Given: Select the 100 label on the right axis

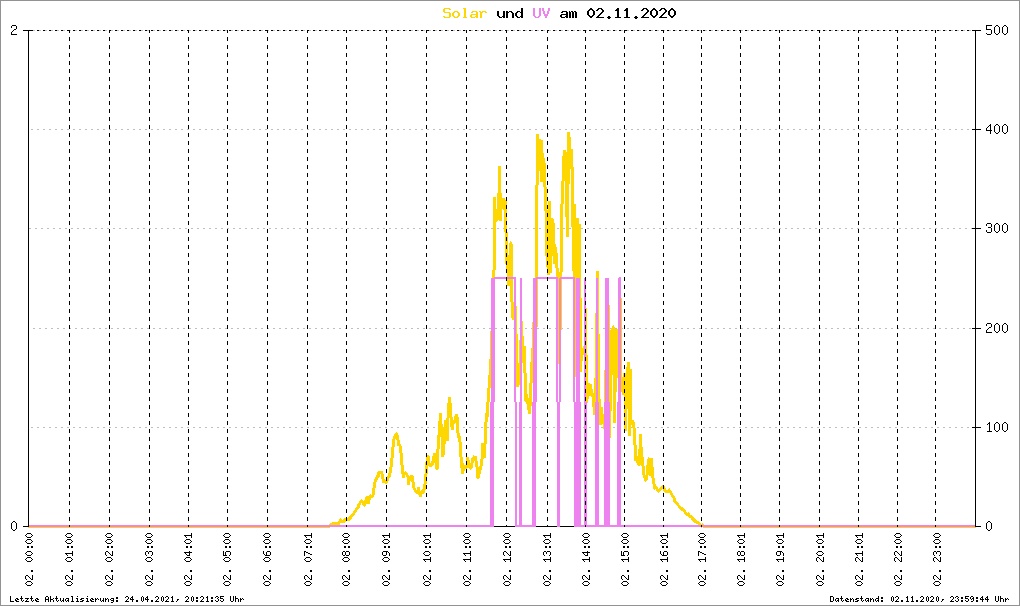Looking at the screenshot, I should [x=994, y=427].
